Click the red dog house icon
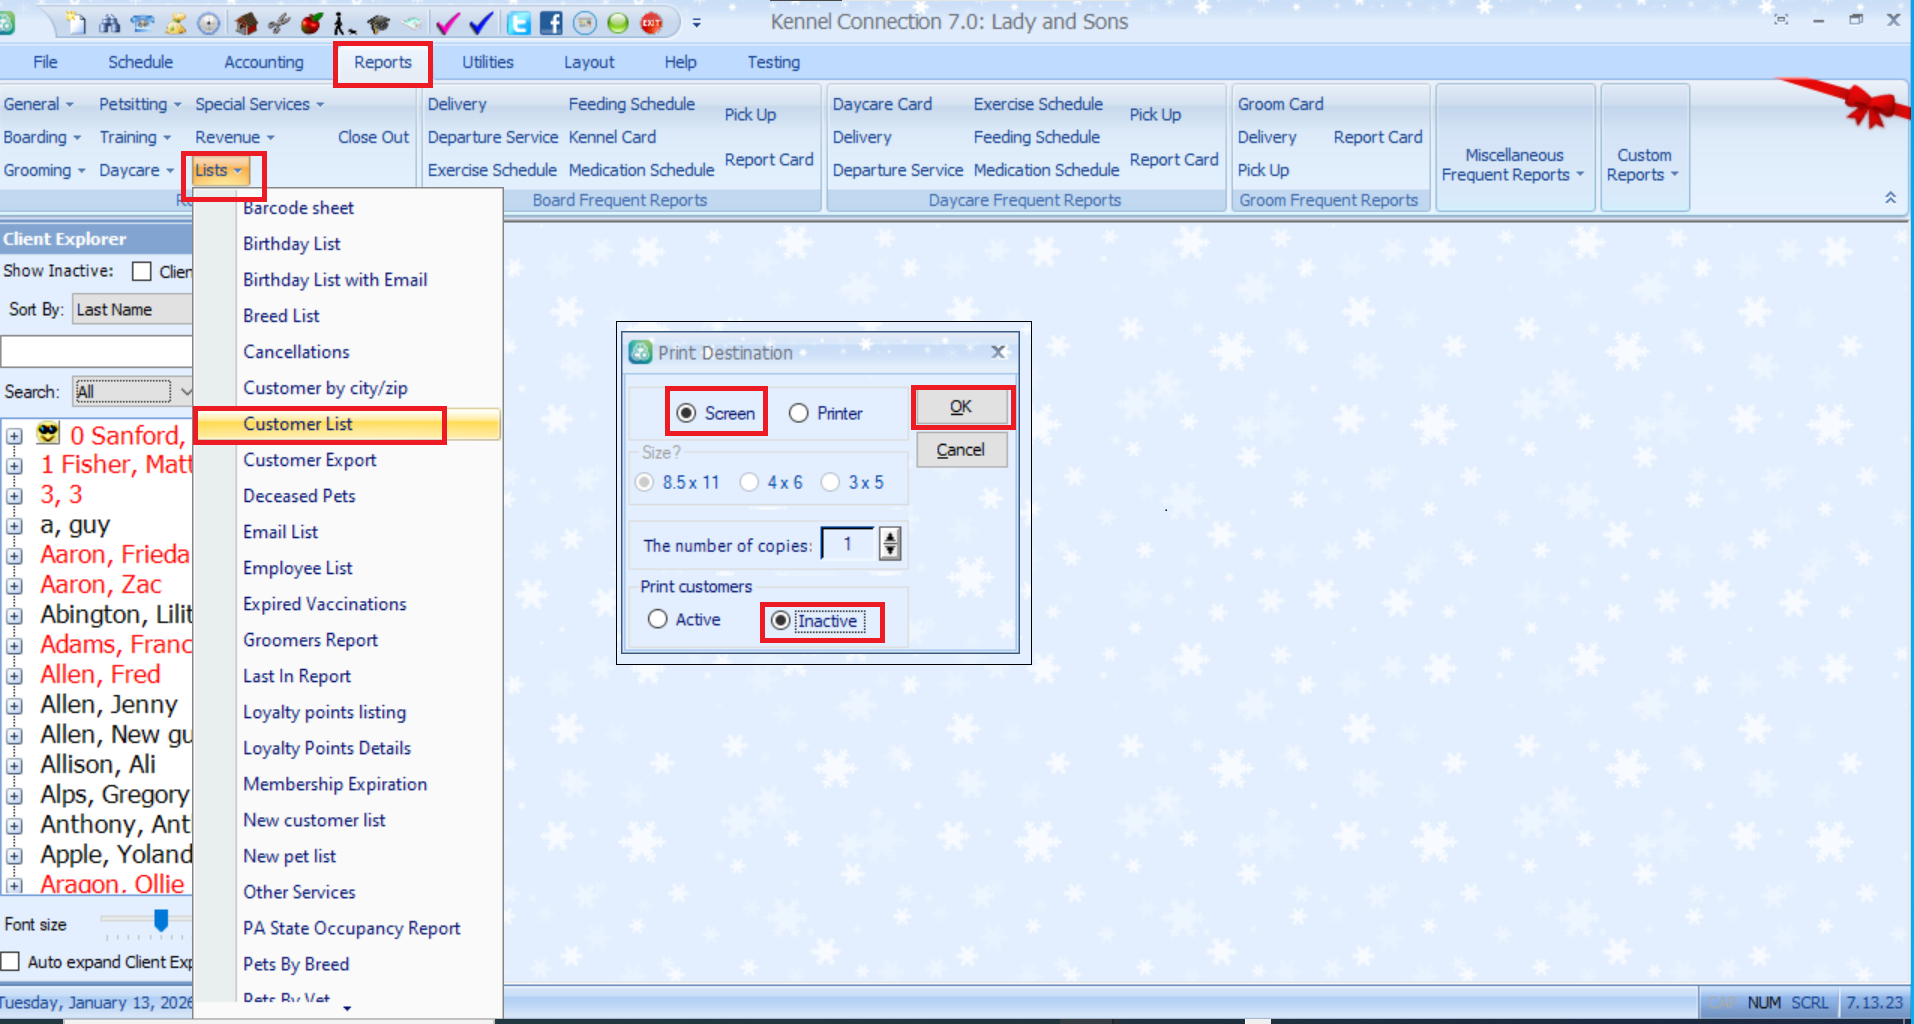The height and width of the screenshot is (1024, 1914). 246,22
